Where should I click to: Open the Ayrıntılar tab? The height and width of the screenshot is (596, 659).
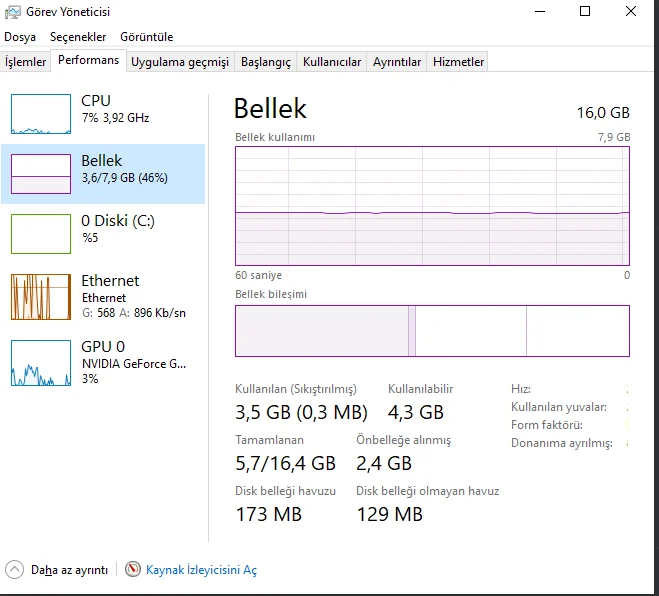point(397,62)
